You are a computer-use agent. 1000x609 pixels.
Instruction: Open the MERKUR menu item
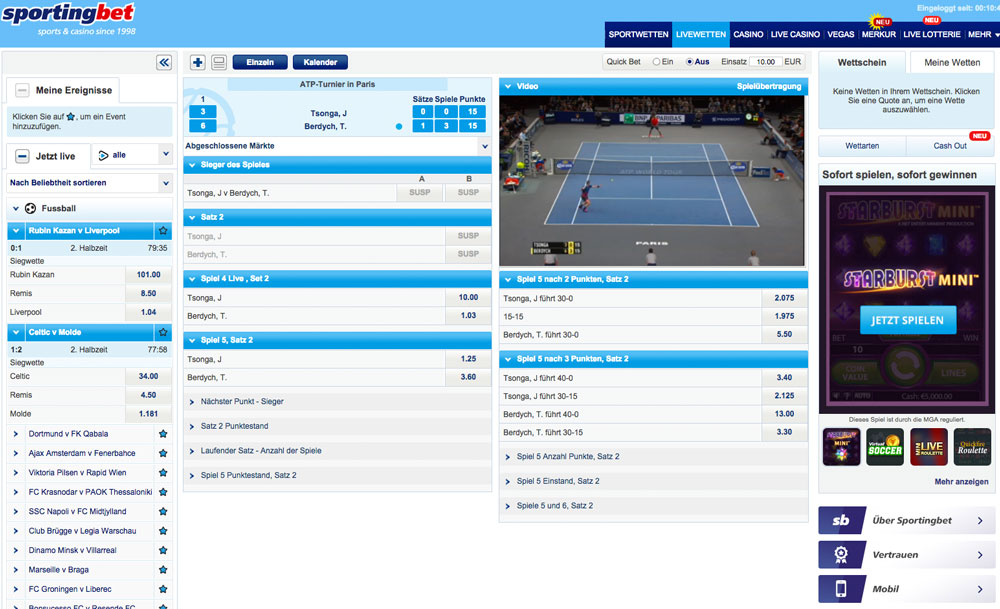(x=879, y=34)
